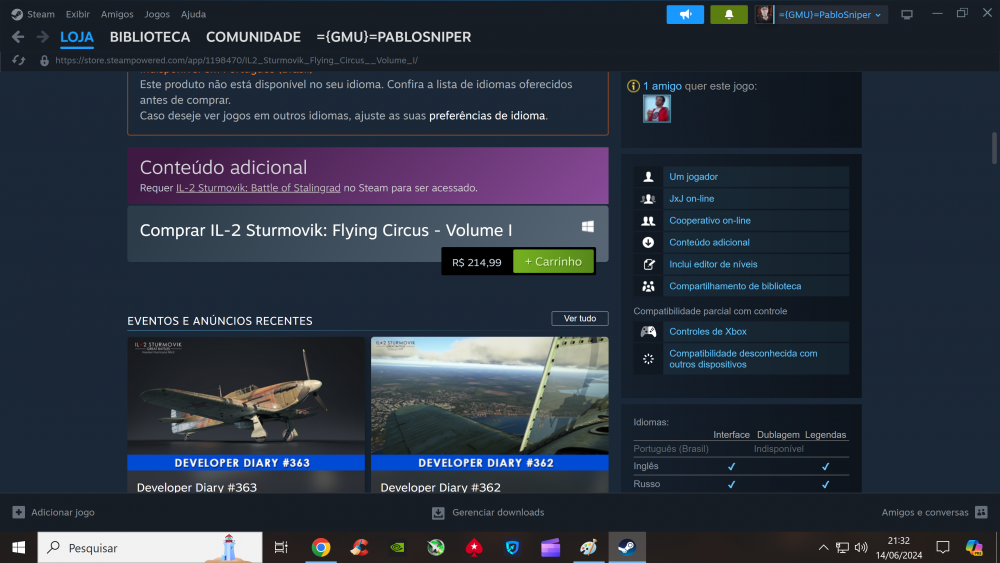Open the Exibir menu
This screenshot has height=563, width=1000.
click(78, 14)
